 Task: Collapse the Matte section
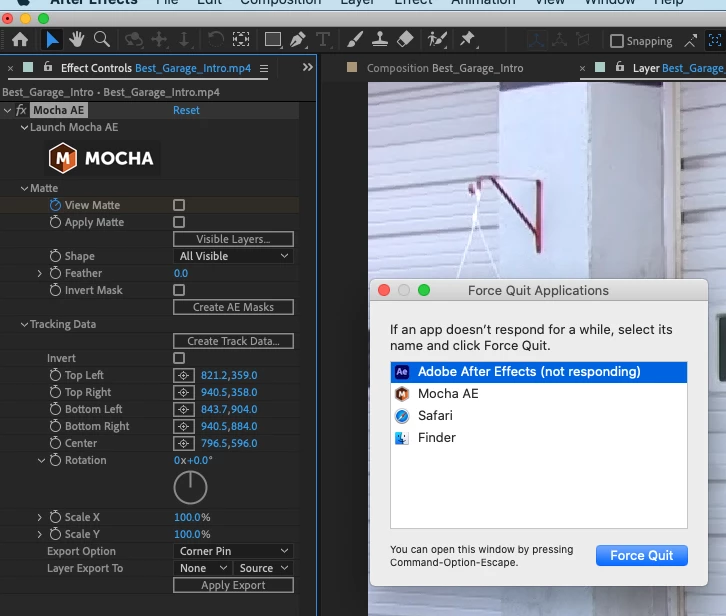tap(24, 189)
